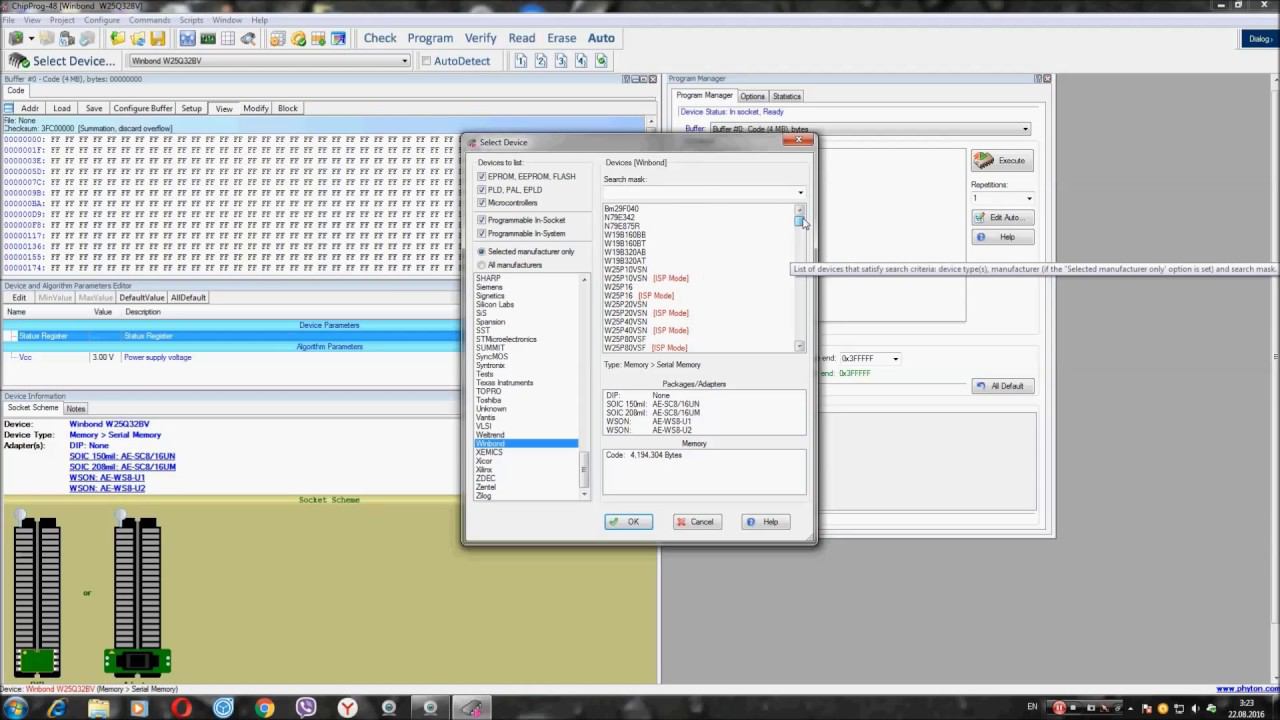Select W25P16 [ISP Mode] in device list
Image resolution: width=1280 pixels, height=720 pixels.
tap(639, 296)
